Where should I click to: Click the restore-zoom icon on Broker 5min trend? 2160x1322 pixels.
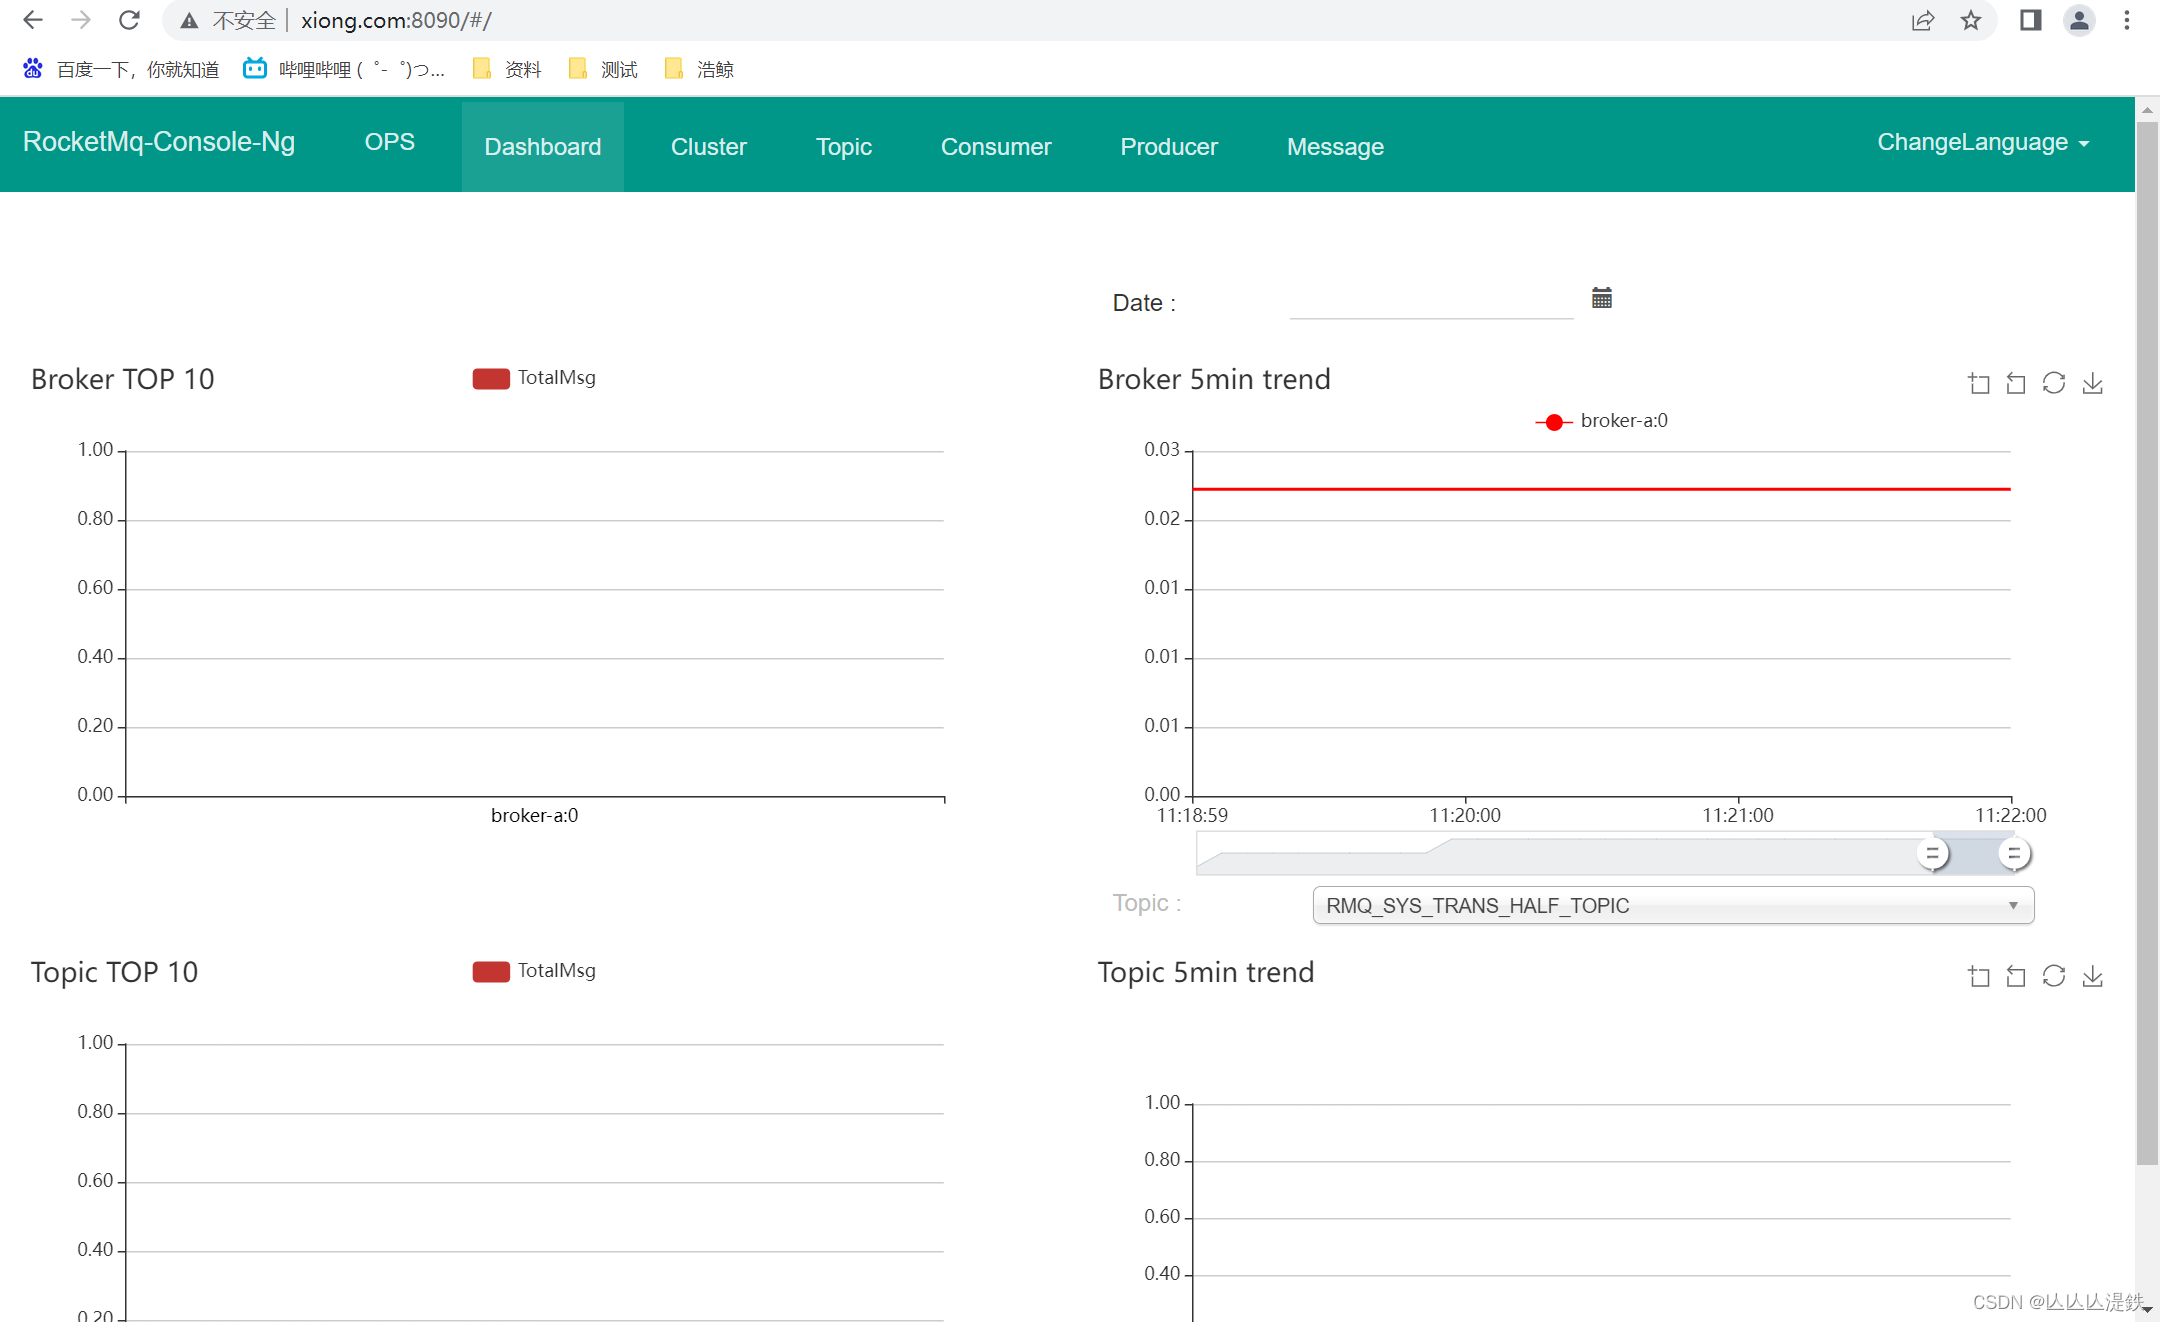(x=2016, y=383)
